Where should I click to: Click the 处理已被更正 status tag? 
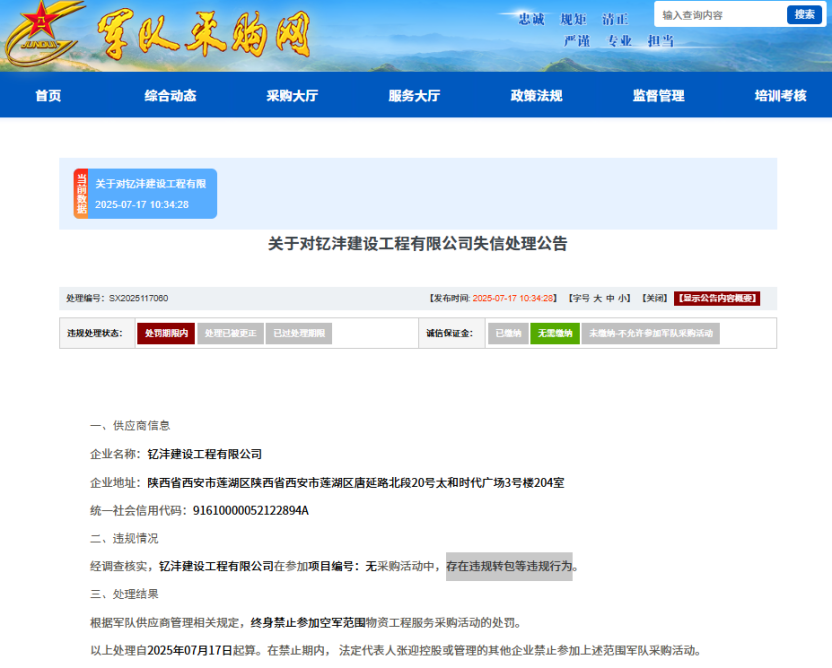coord(230,333)
